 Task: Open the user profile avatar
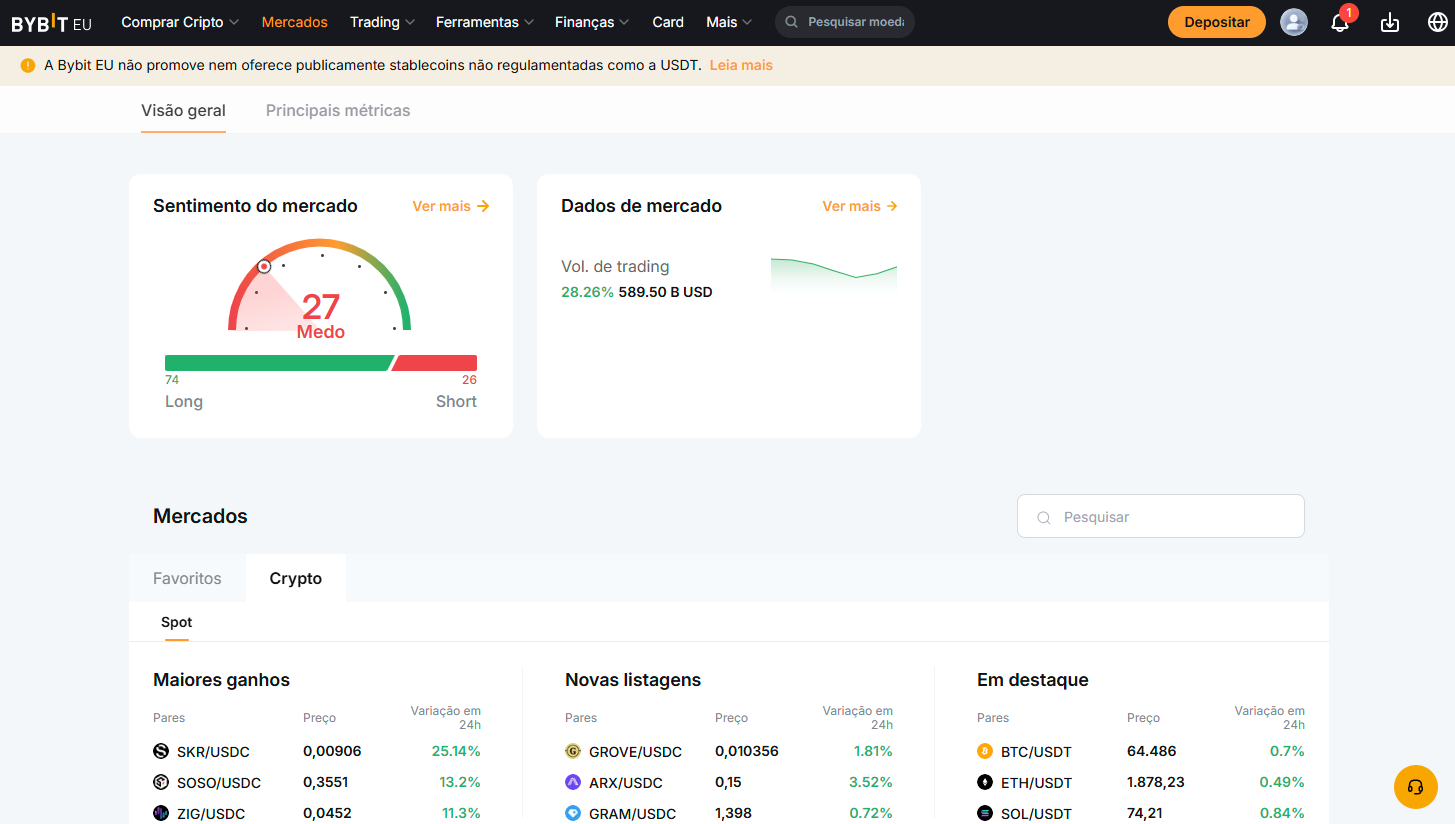[1294, 22]
